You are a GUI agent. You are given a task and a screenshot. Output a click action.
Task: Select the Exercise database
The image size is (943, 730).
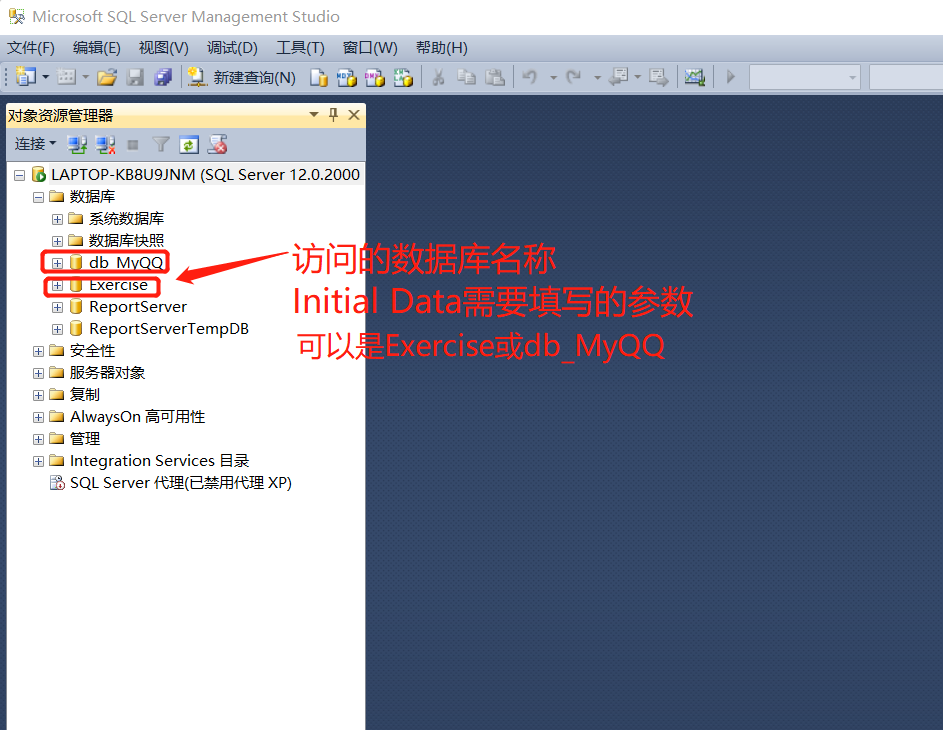[118, 285]
